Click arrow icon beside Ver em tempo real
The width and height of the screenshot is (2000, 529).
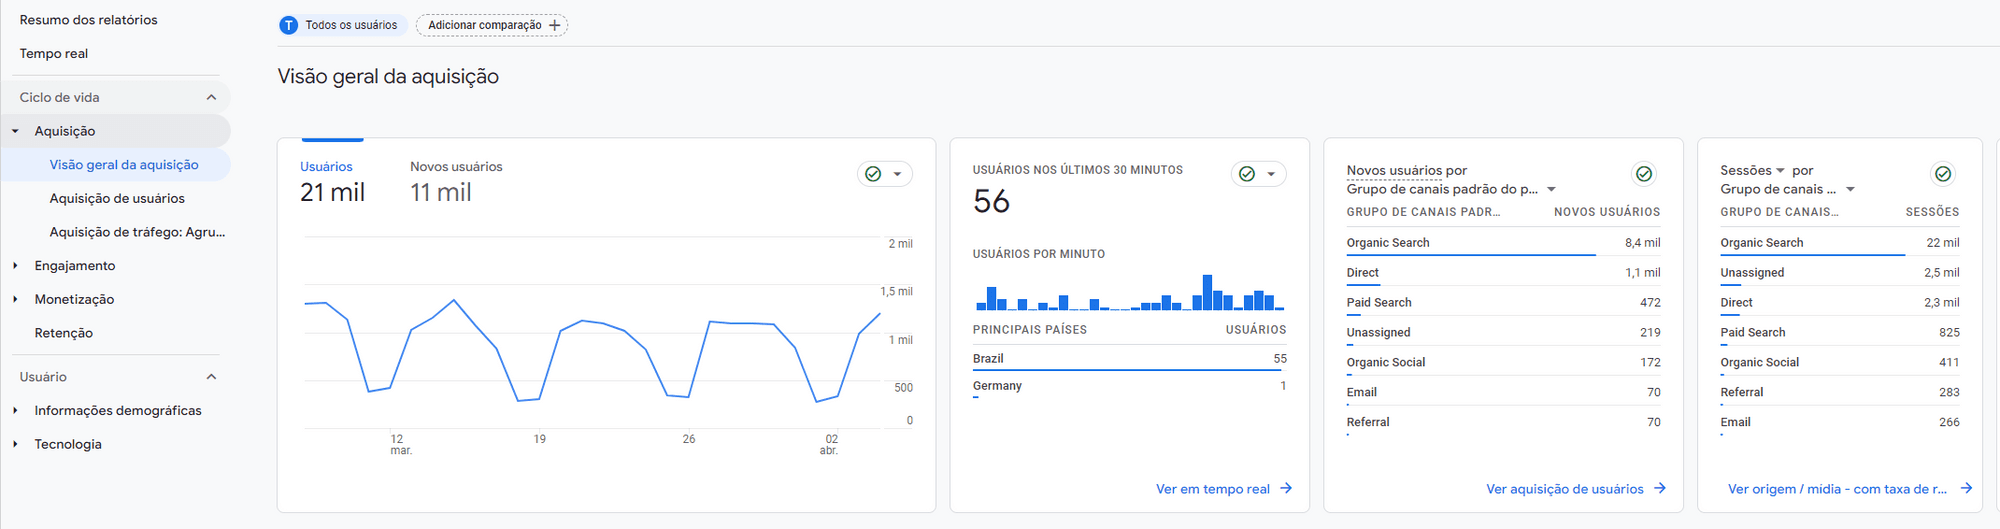click(1286, 489)
